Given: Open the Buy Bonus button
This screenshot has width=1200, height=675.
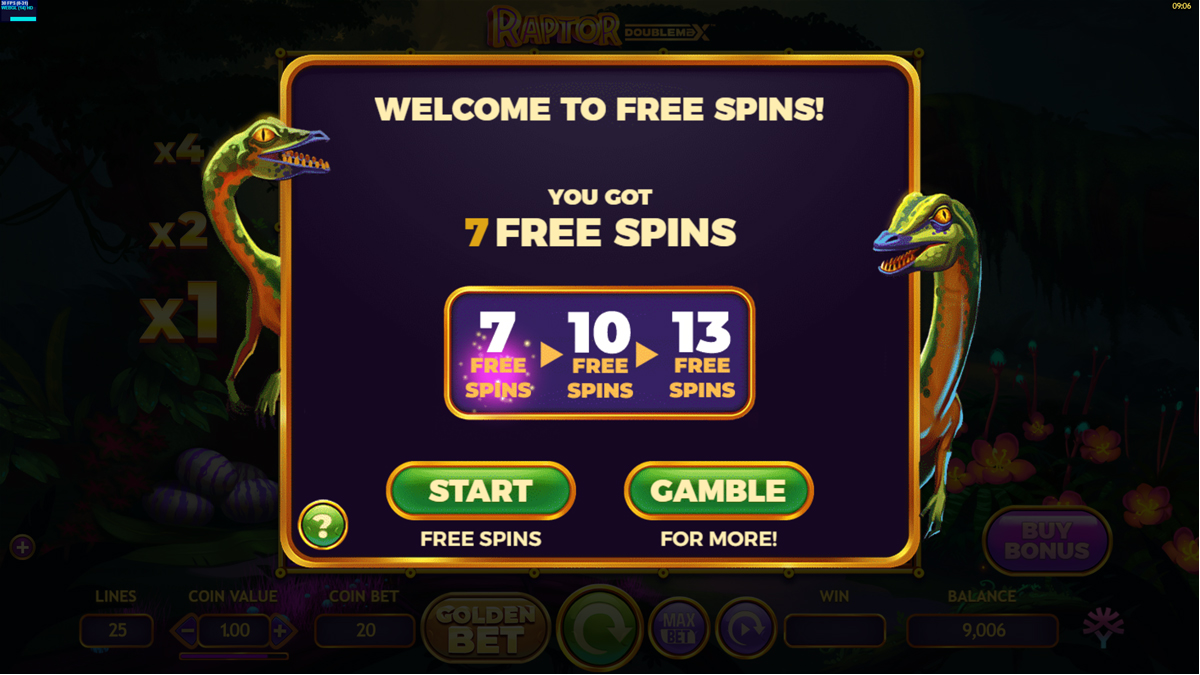Looking at the screenshot, I should click(1047, 541).
